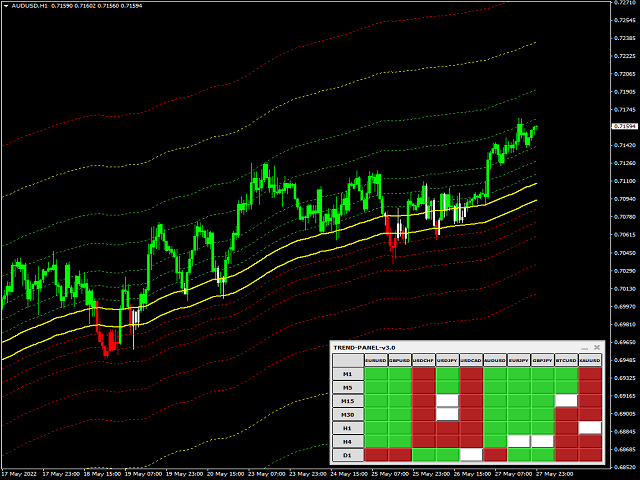Click the red GBPUSD D1 trend cell

coord(400,455)
